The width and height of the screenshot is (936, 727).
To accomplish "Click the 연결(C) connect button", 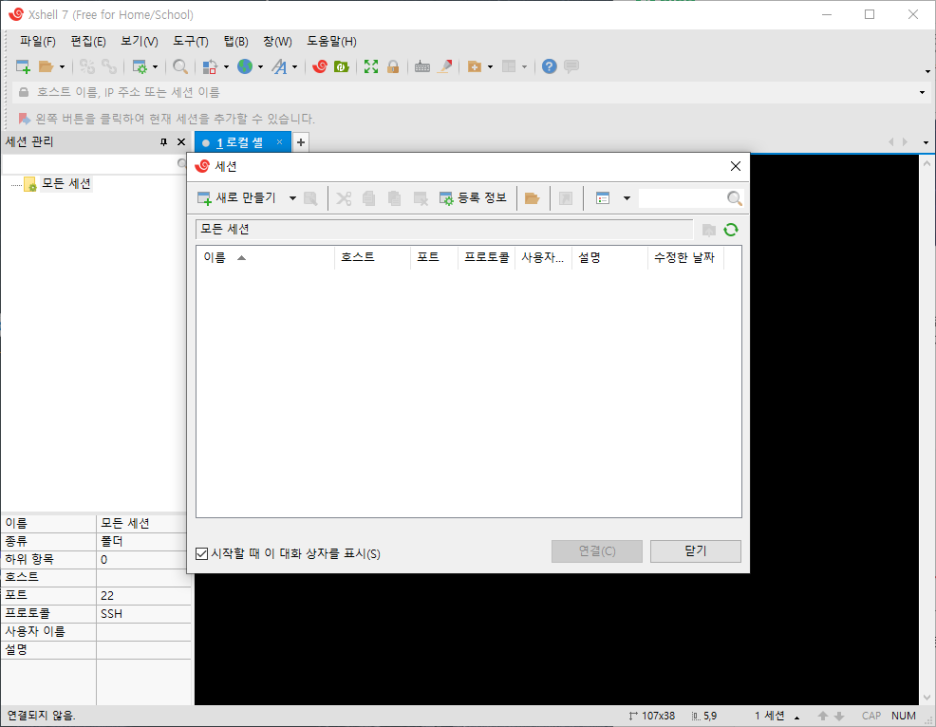I will [x=597, y=551].
